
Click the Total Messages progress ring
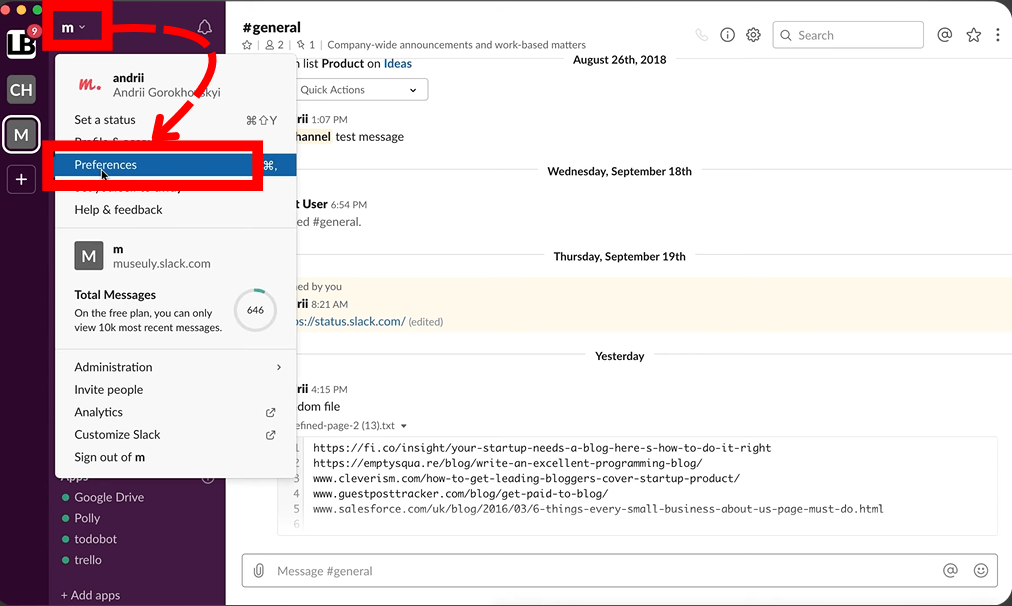tap(255, 310)
